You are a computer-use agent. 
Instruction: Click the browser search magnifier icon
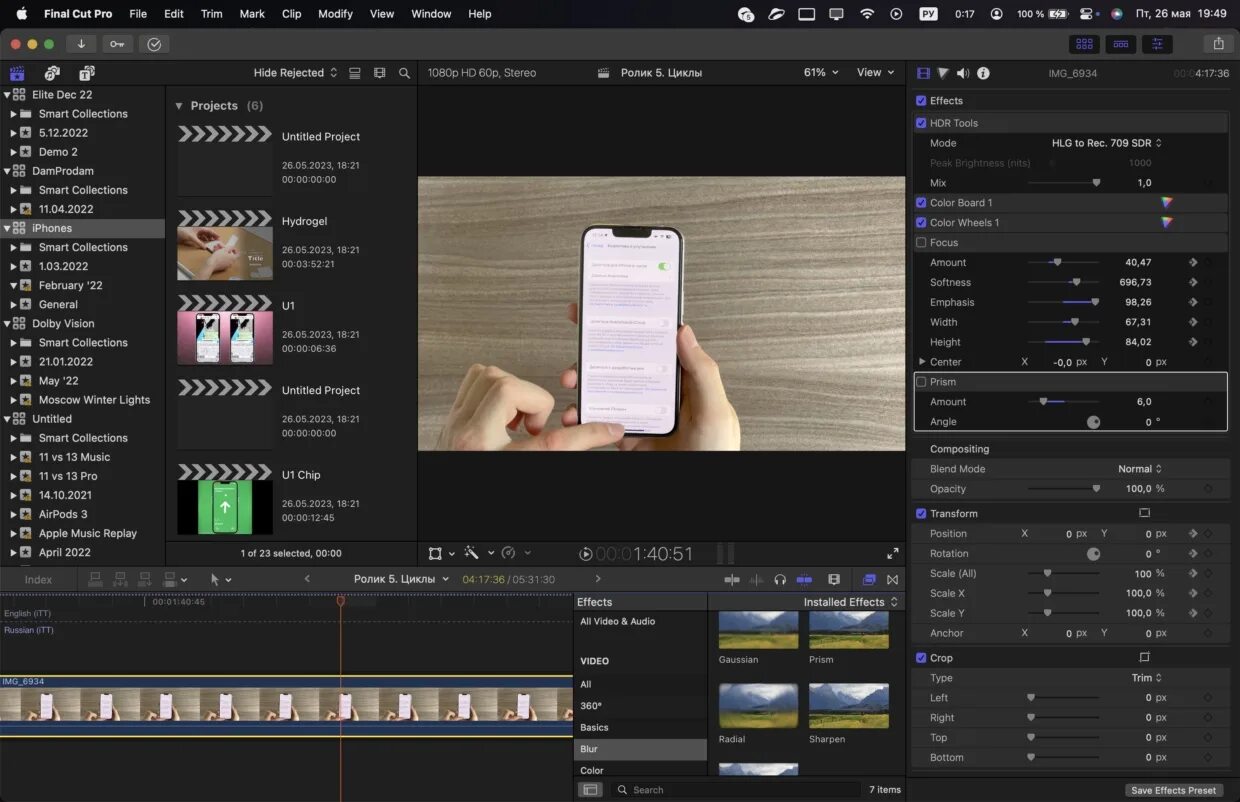pyautogui.click(x=404, y=73)
